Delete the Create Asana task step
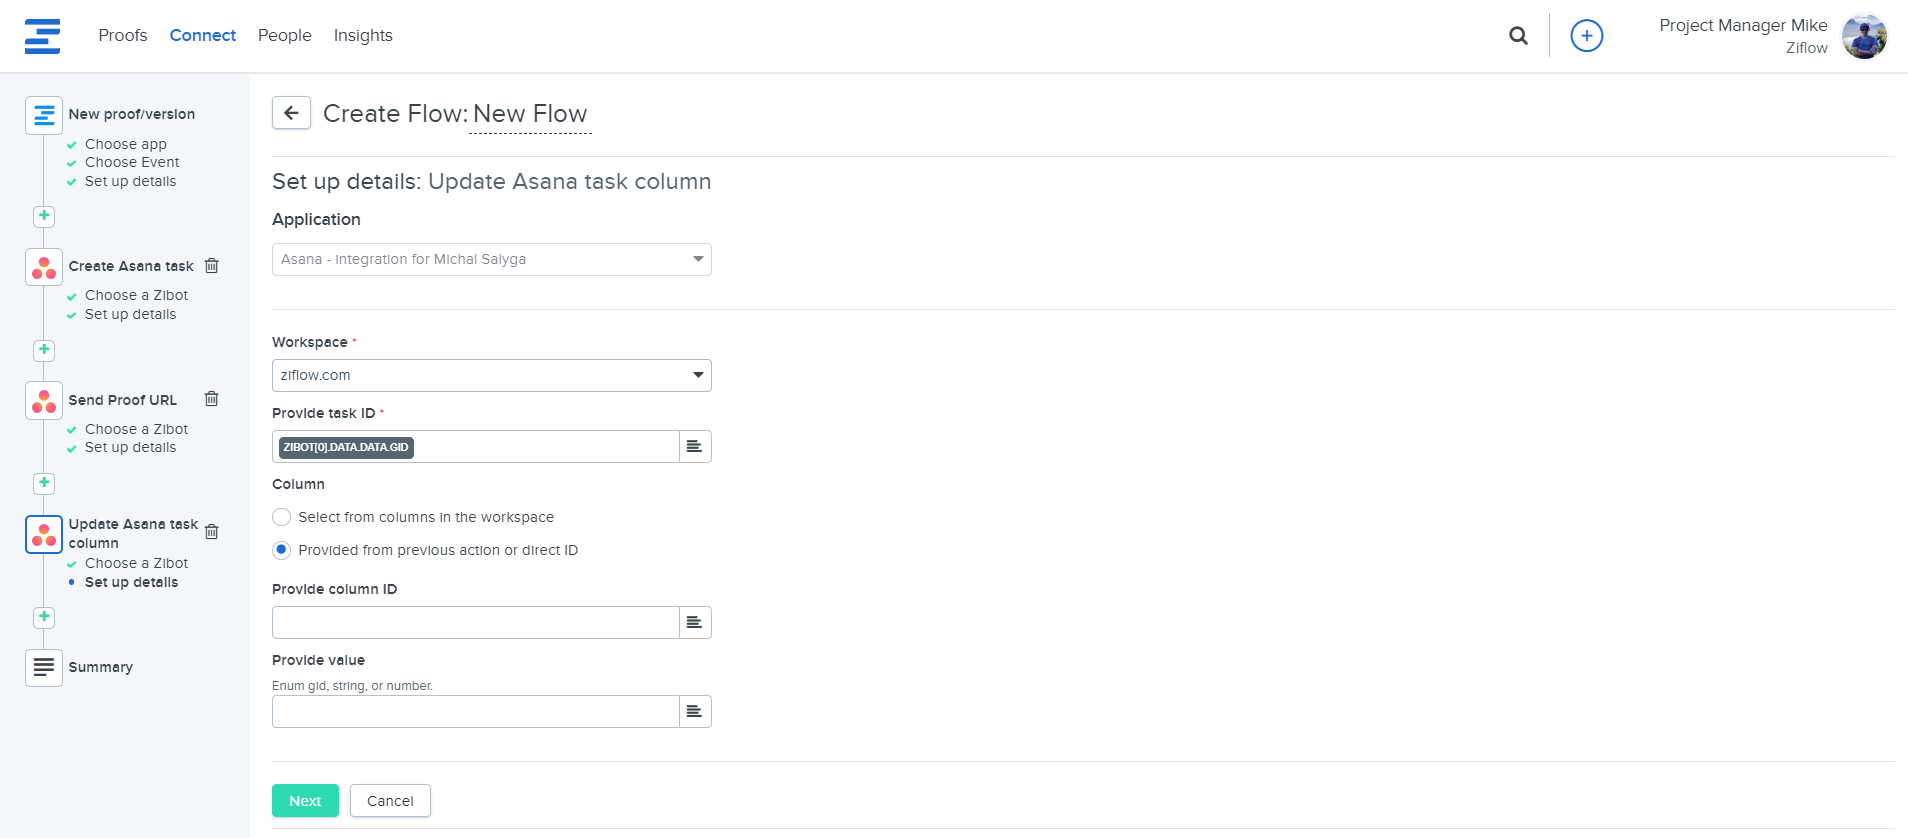The width and height of the screenshot is (1908, 838). click(212, 266)
